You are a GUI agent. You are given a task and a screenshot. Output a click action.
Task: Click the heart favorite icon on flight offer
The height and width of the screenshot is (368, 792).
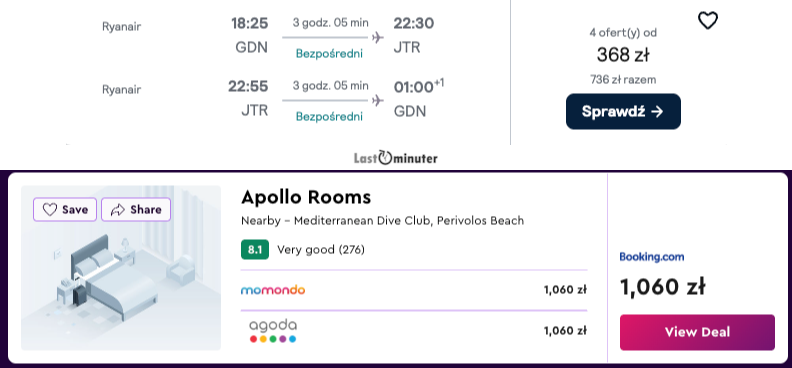click(708, 21)
